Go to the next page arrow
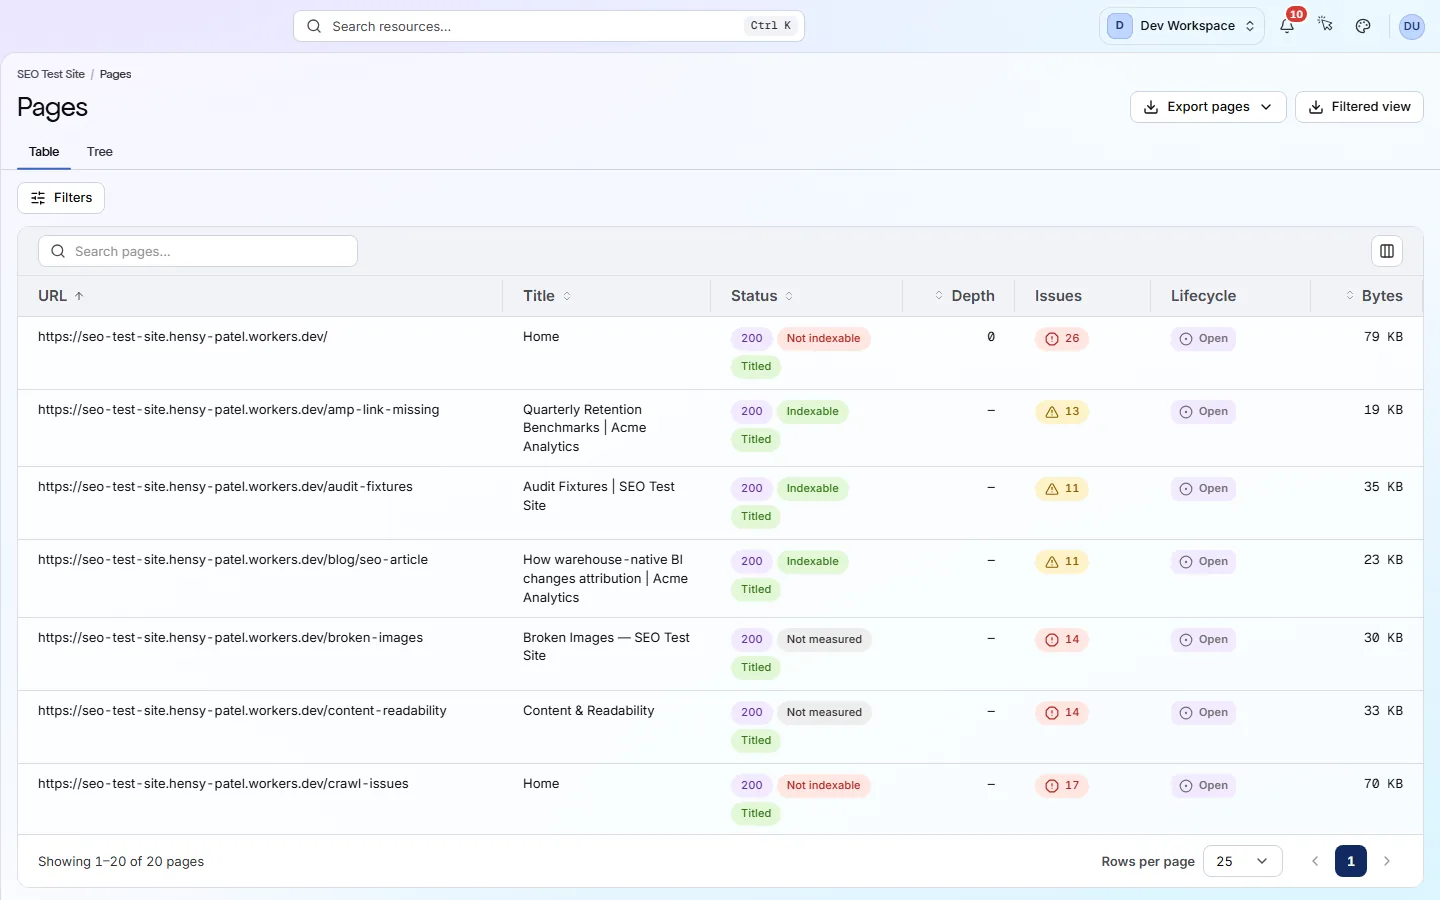Image resolution: width=1440 pixels, height=900 pixels. [x=1387, y=861]
